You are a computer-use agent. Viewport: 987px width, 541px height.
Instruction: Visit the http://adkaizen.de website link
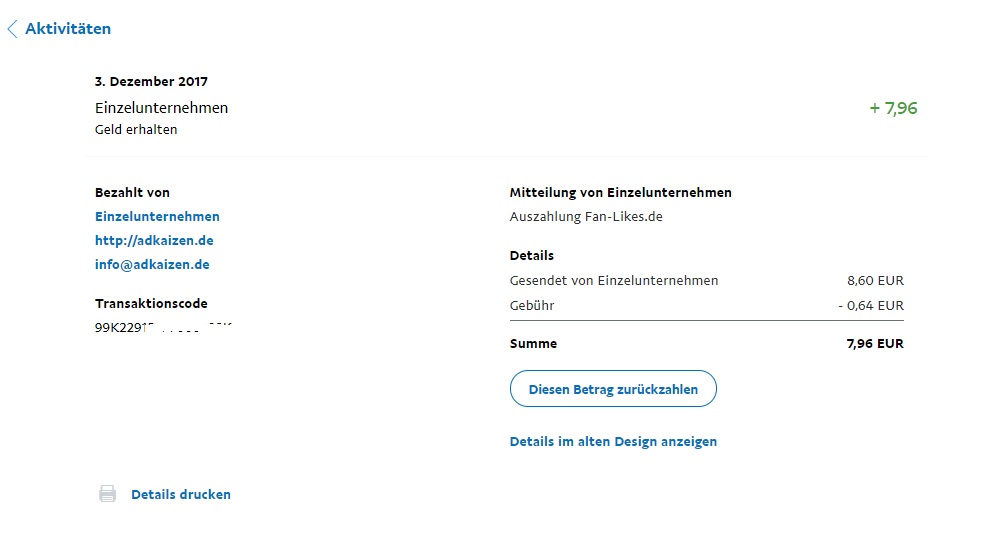[154, 240]
